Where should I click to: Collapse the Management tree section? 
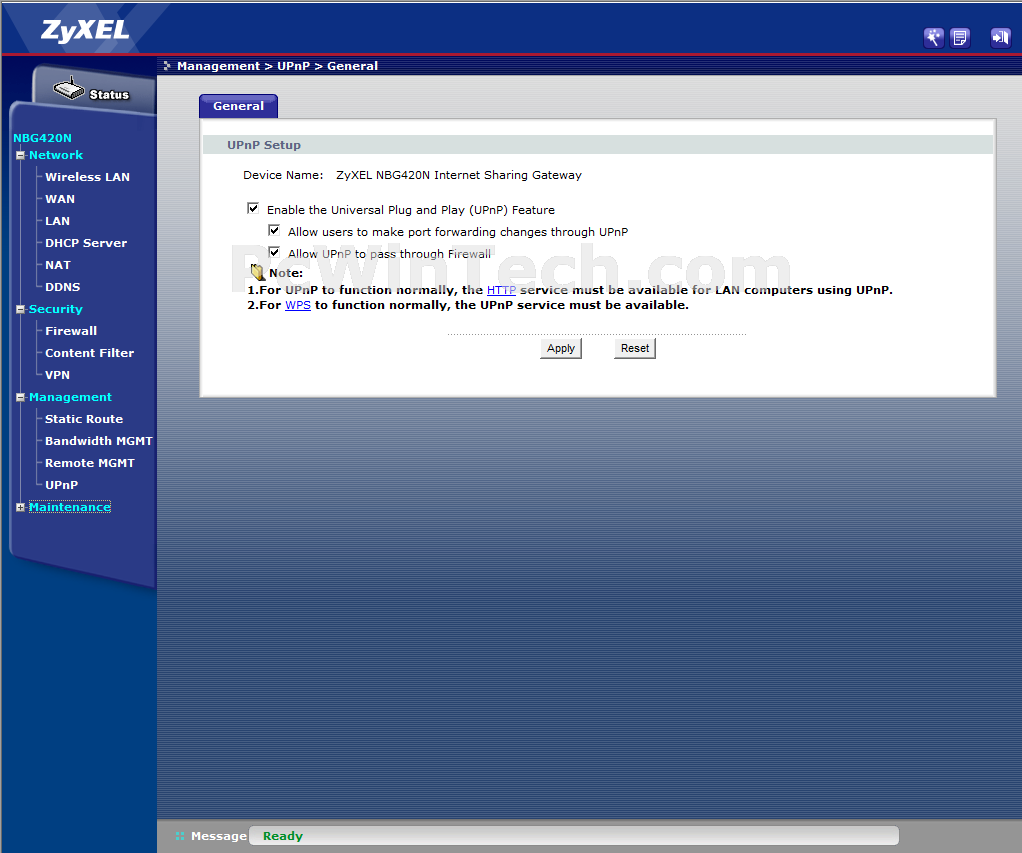[20, 398]
